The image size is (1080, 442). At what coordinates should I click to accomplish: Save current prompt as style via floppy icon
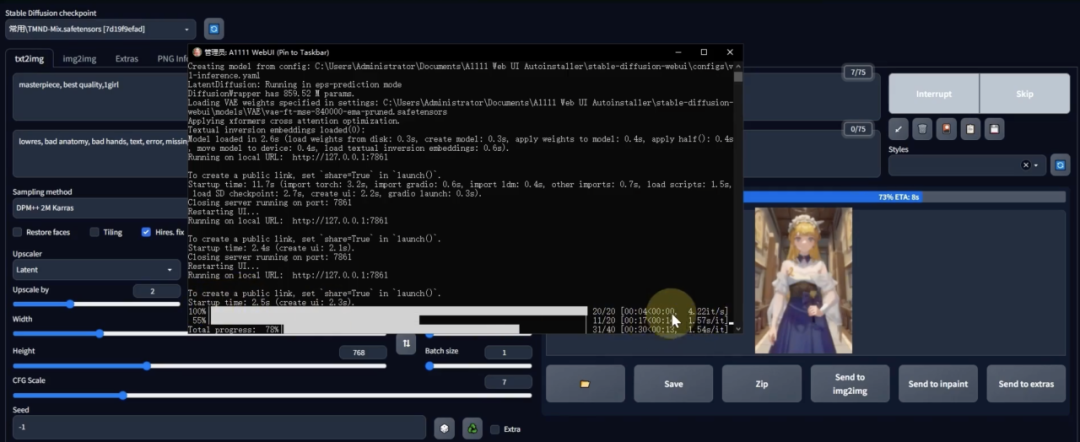coord(994,129)
